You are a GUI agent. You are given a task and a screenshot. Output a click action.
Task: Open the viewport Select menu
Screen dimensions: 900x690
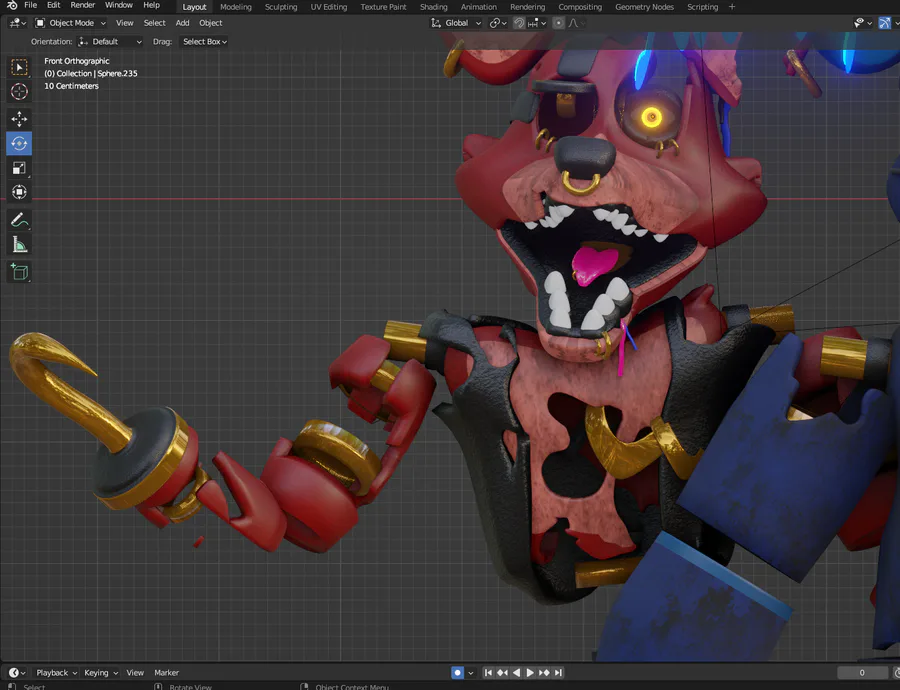pyautogui.click(x=154, y=23)
